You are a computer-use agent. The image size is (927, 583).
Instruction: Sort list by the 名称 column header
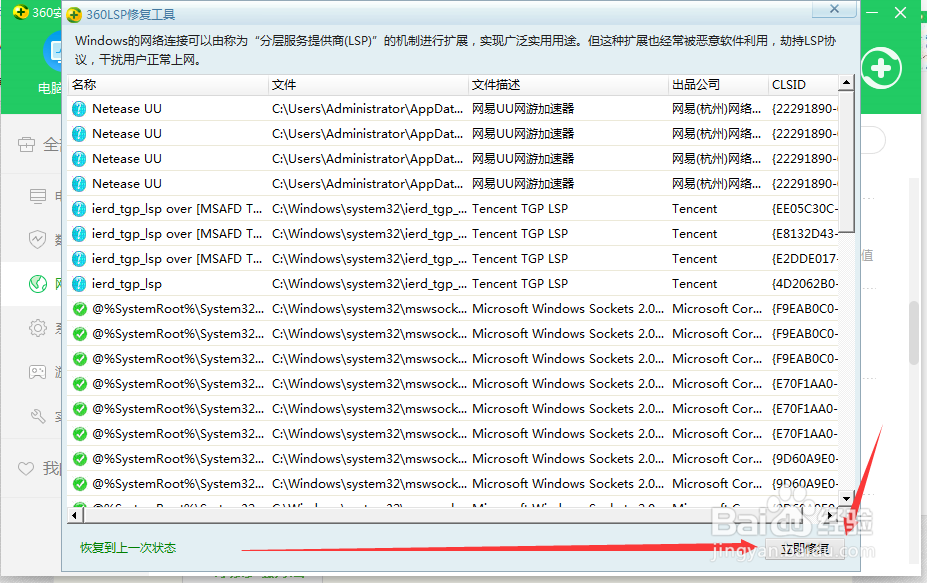(x=168, y=85)
